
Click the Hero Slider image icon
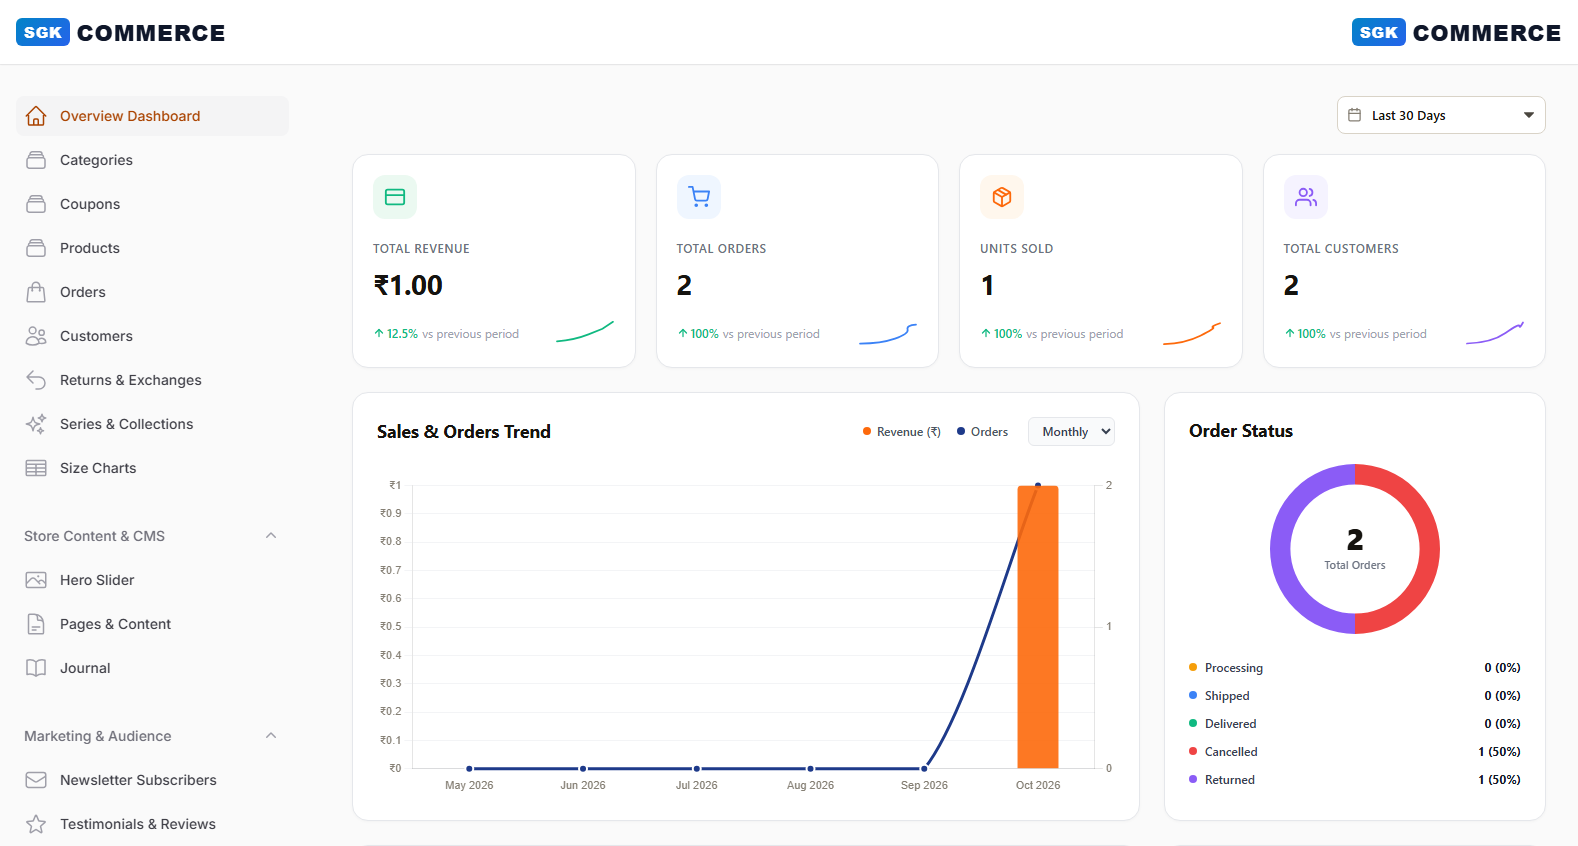(x=36, y=580)
